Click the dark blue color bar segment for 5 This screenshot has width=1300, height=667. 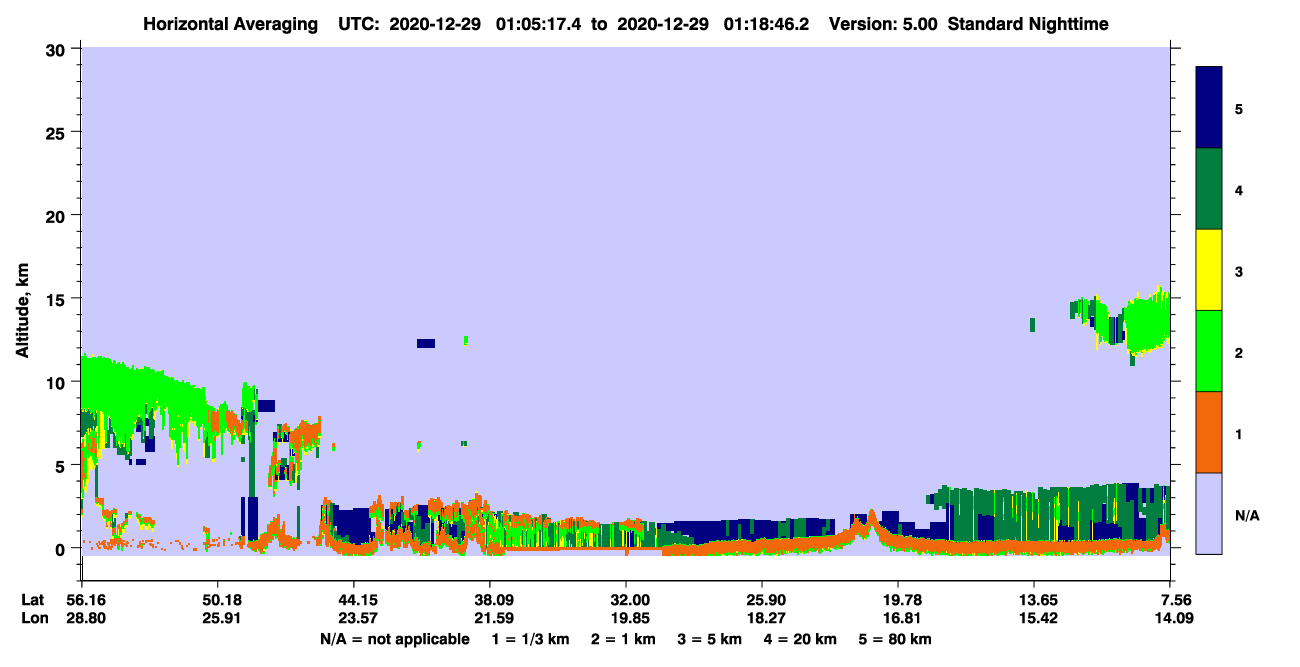coord(1209,108)
